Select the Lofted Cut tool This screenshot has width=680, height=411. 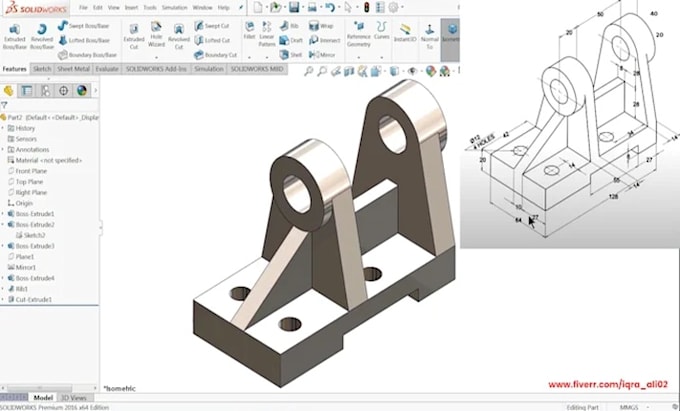[212, 40]
